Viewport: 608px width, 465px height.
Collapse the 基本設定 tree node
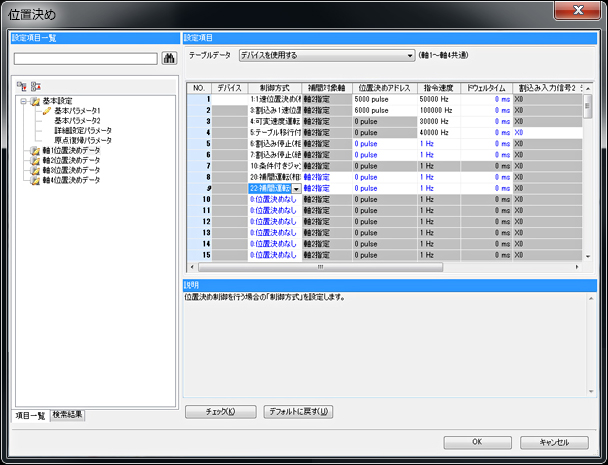point(22,101)
